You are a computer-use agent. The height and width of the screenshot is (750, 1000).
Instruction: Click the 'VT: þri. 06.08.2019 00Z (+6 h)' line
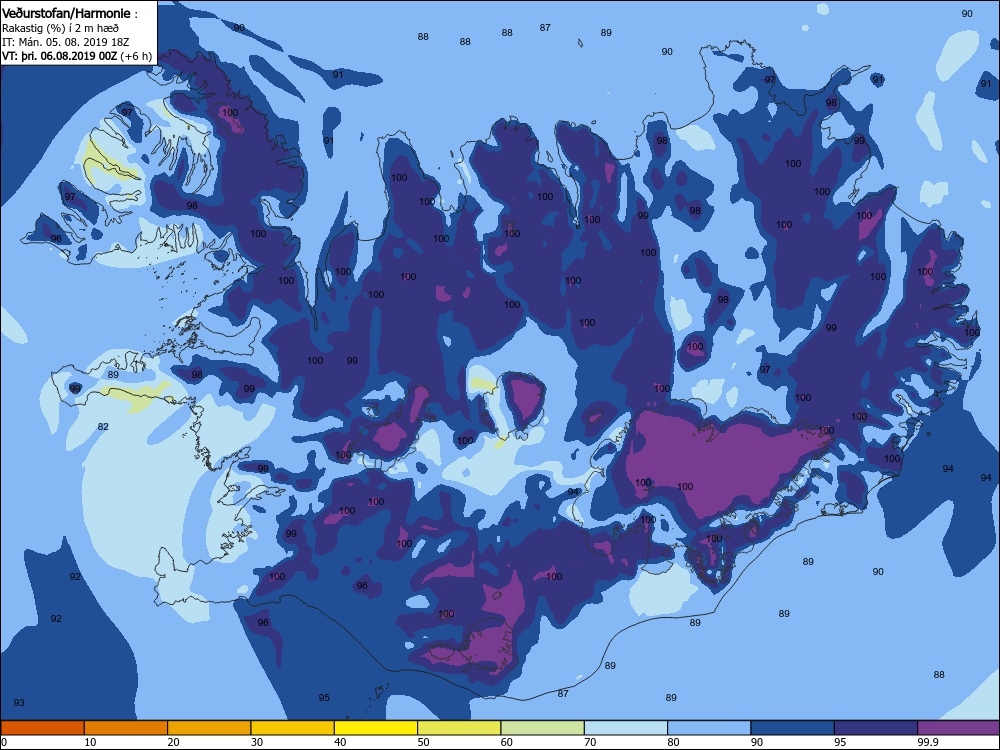pos(77,56)
